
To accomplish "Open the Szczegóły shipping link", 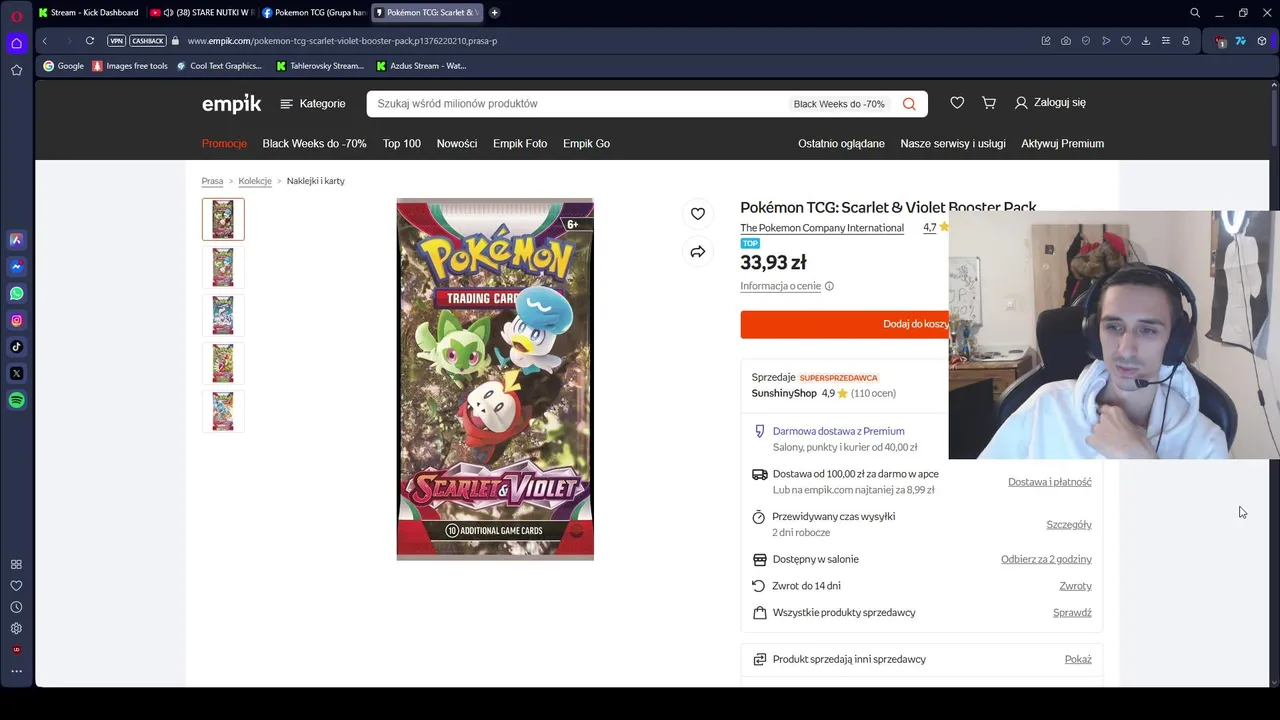I will (1069, 525).
